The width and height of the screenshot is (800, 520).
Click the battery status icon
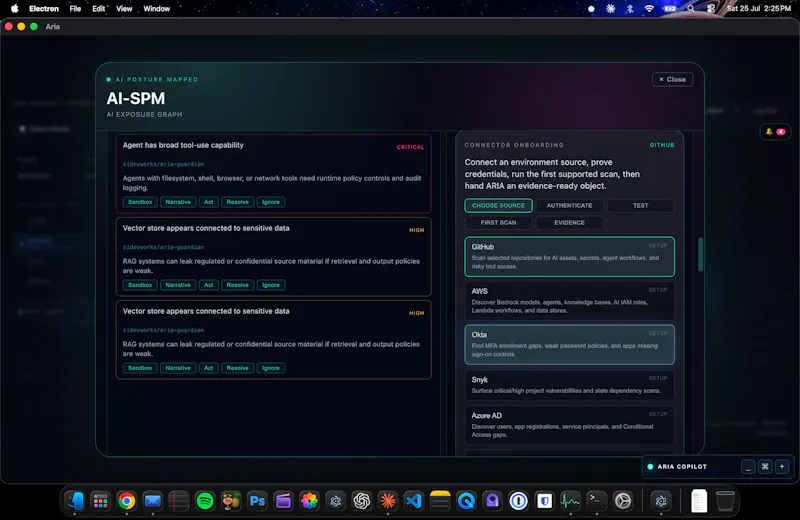pos(670,9)
